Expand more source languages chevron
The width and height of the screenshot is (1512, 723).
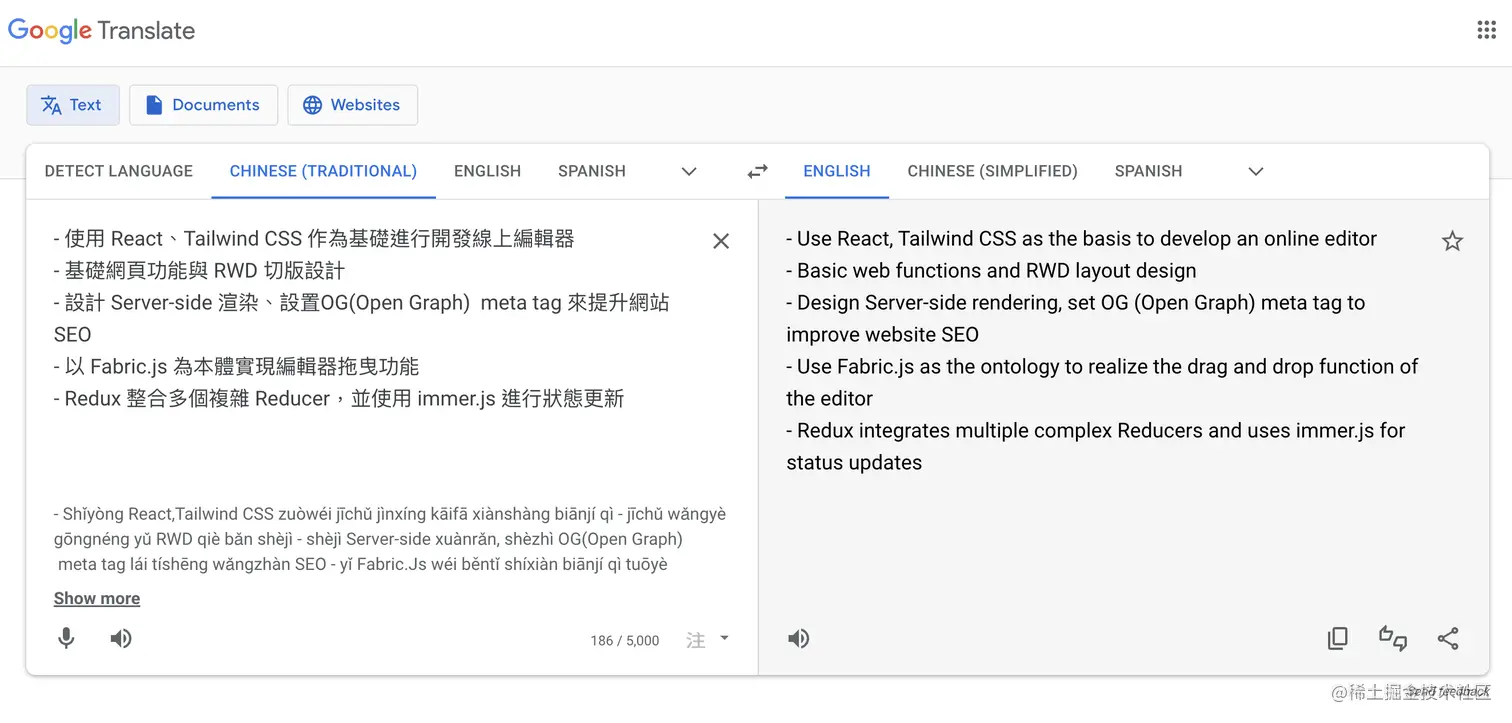[x=689, y=171]
